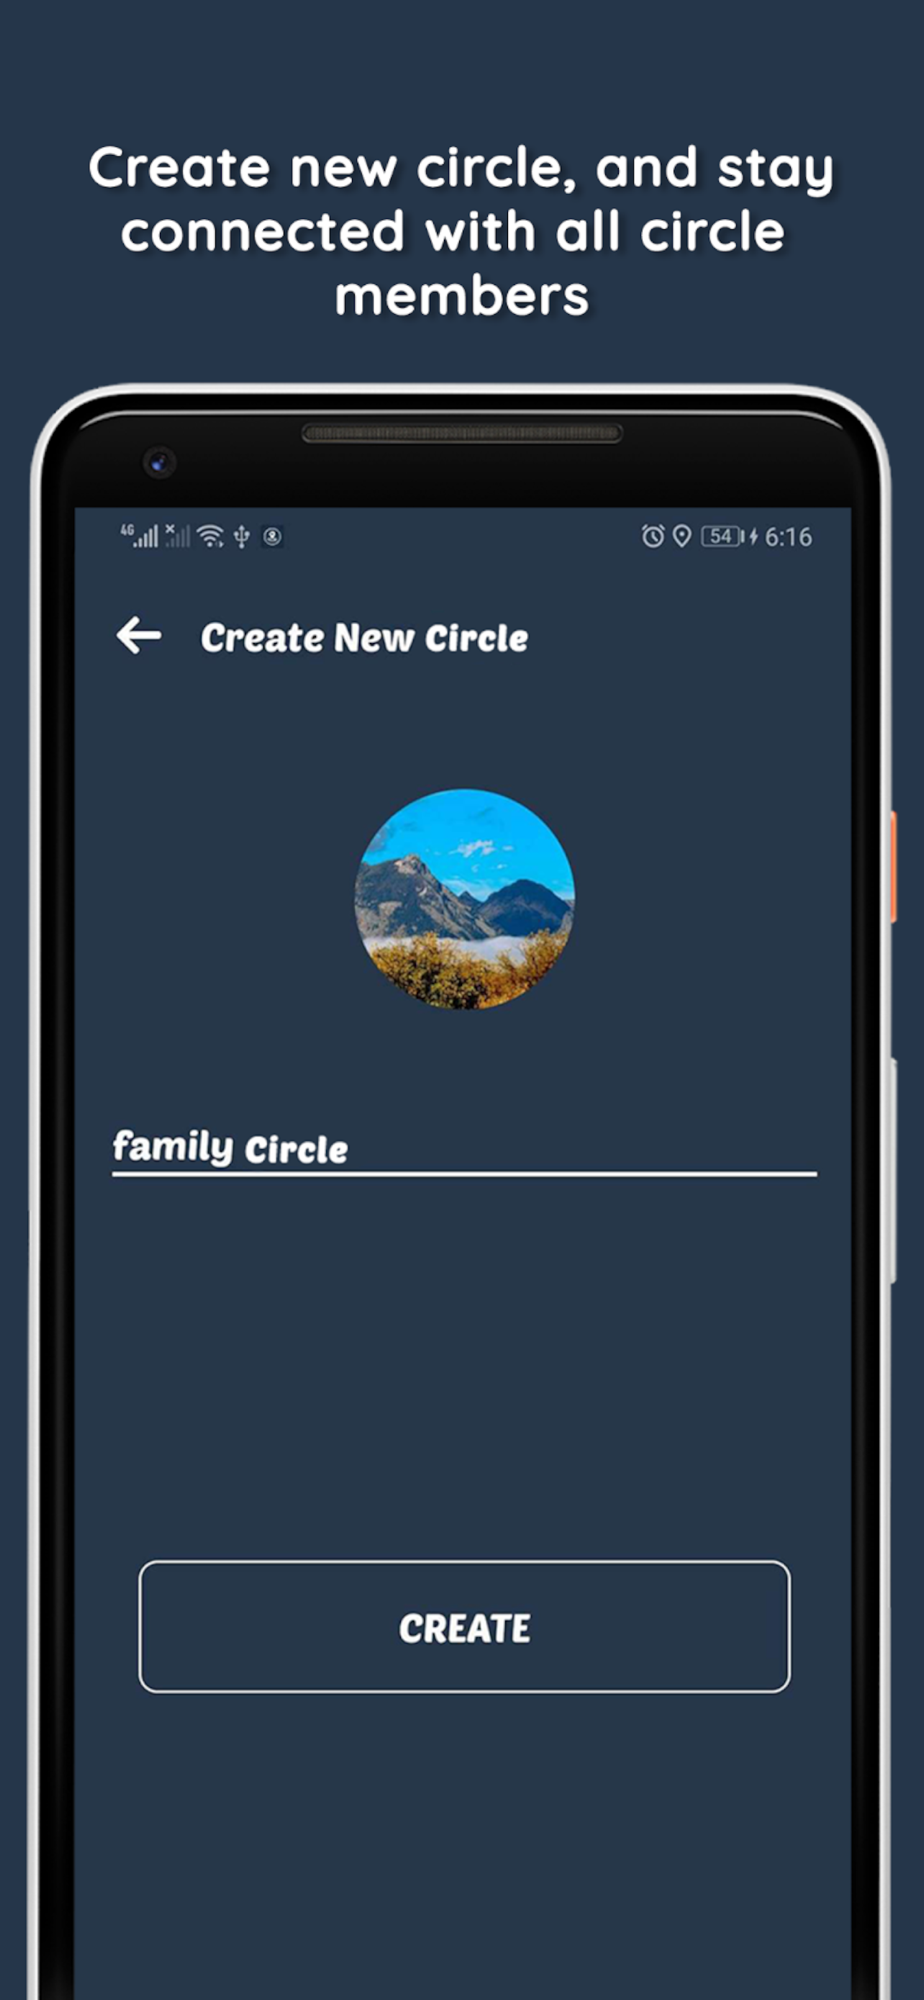Tap the battery indicator showing 54

pos(722,537)
